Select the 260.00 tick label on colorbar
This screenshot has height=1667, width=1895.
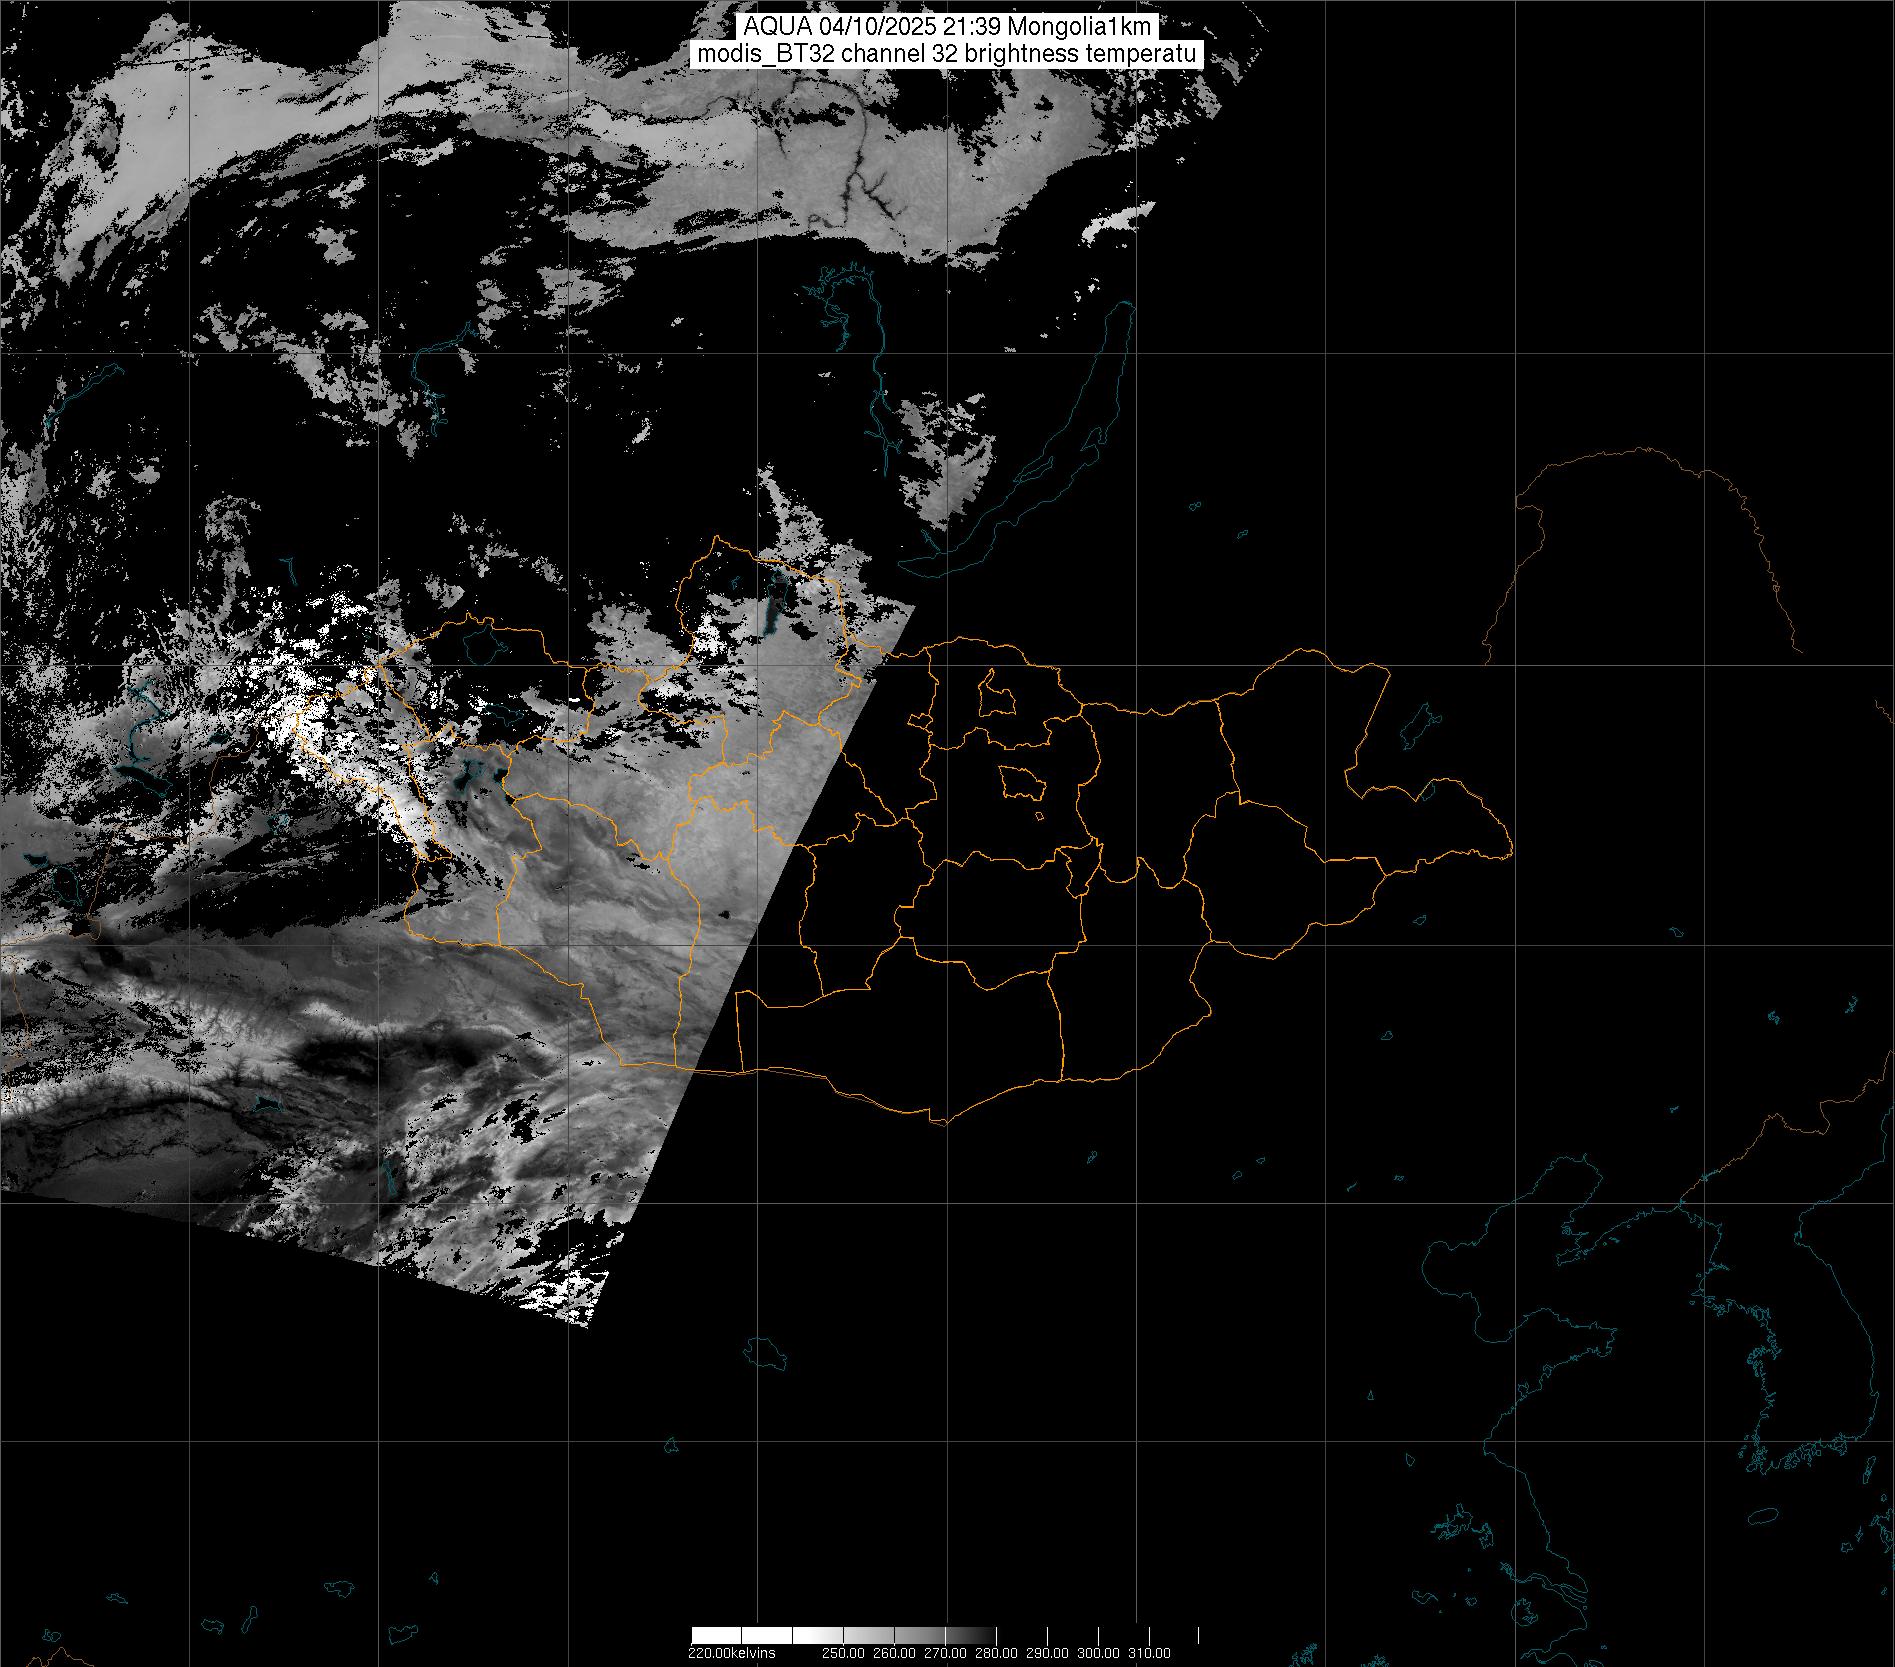pyautogui.click(x=893, y=1653)
